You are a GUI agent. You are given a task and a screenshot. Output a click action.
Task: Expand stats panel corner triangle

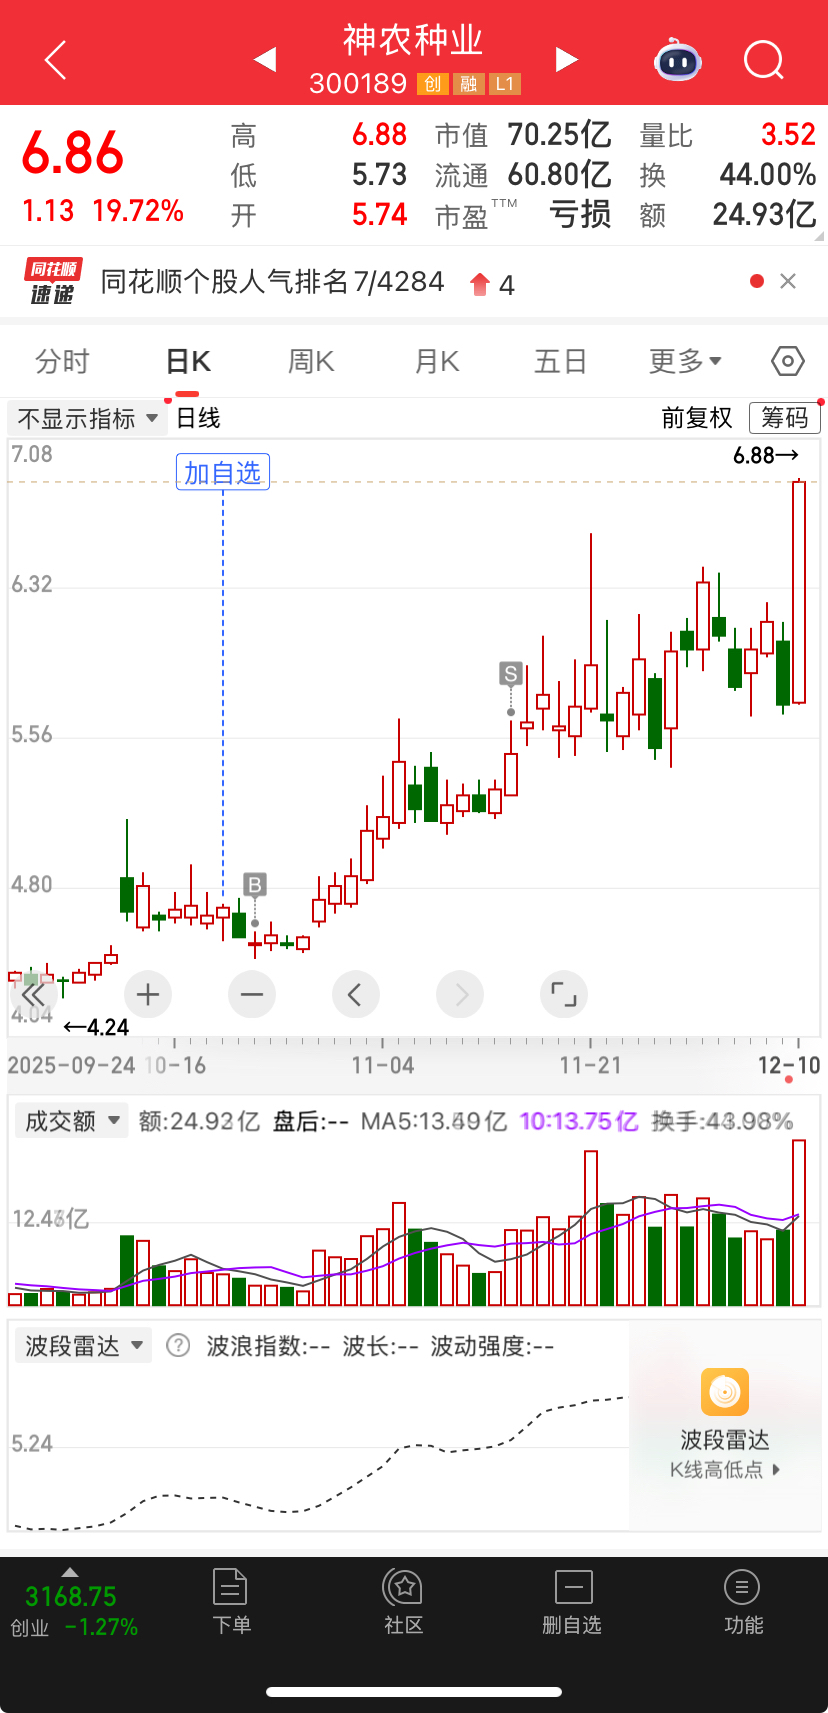pos(819,237)
